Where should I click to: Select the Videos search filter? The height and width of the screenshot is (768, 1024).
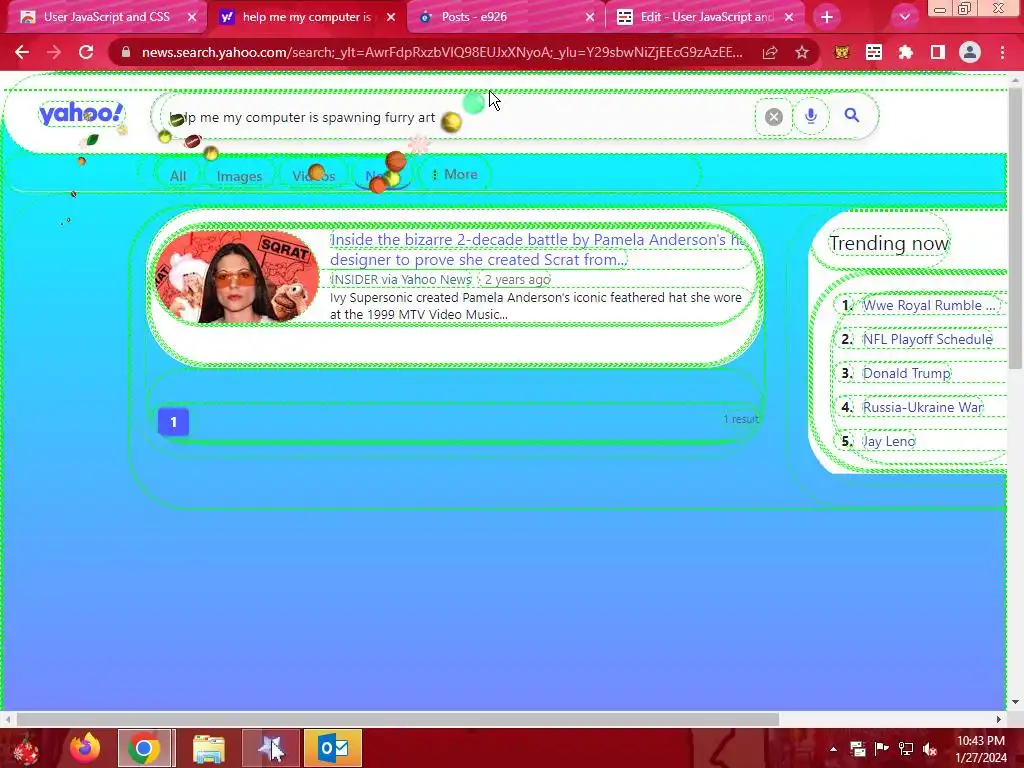[313, 176]
